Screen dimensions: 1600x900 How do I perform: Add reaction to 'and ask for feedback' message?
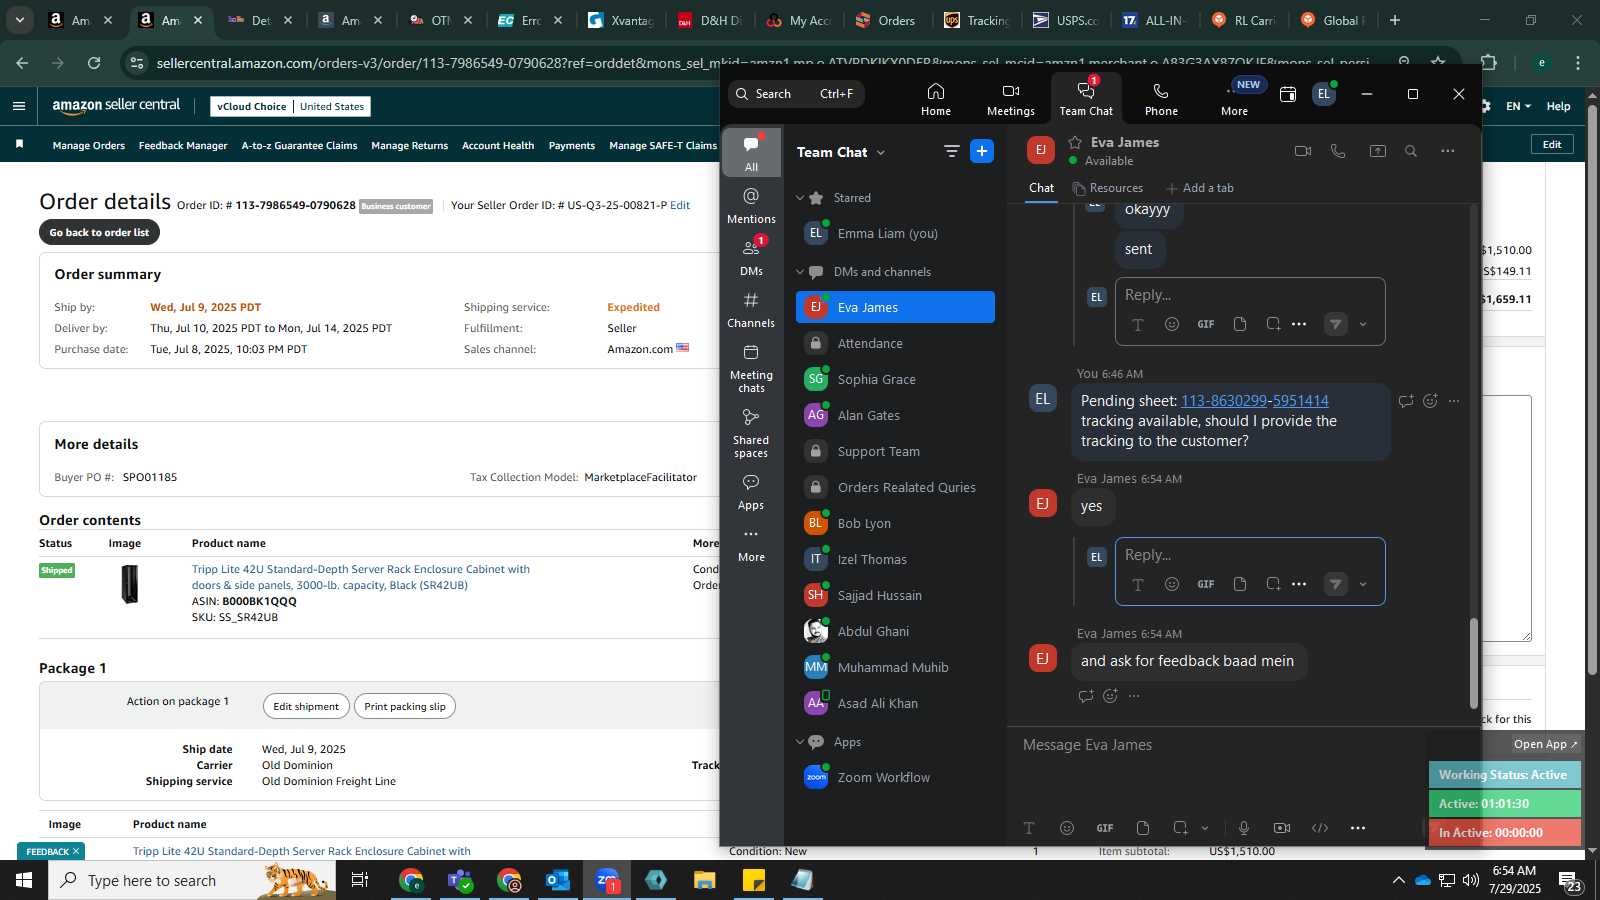pyautogui.click(x=1110, y=696)
